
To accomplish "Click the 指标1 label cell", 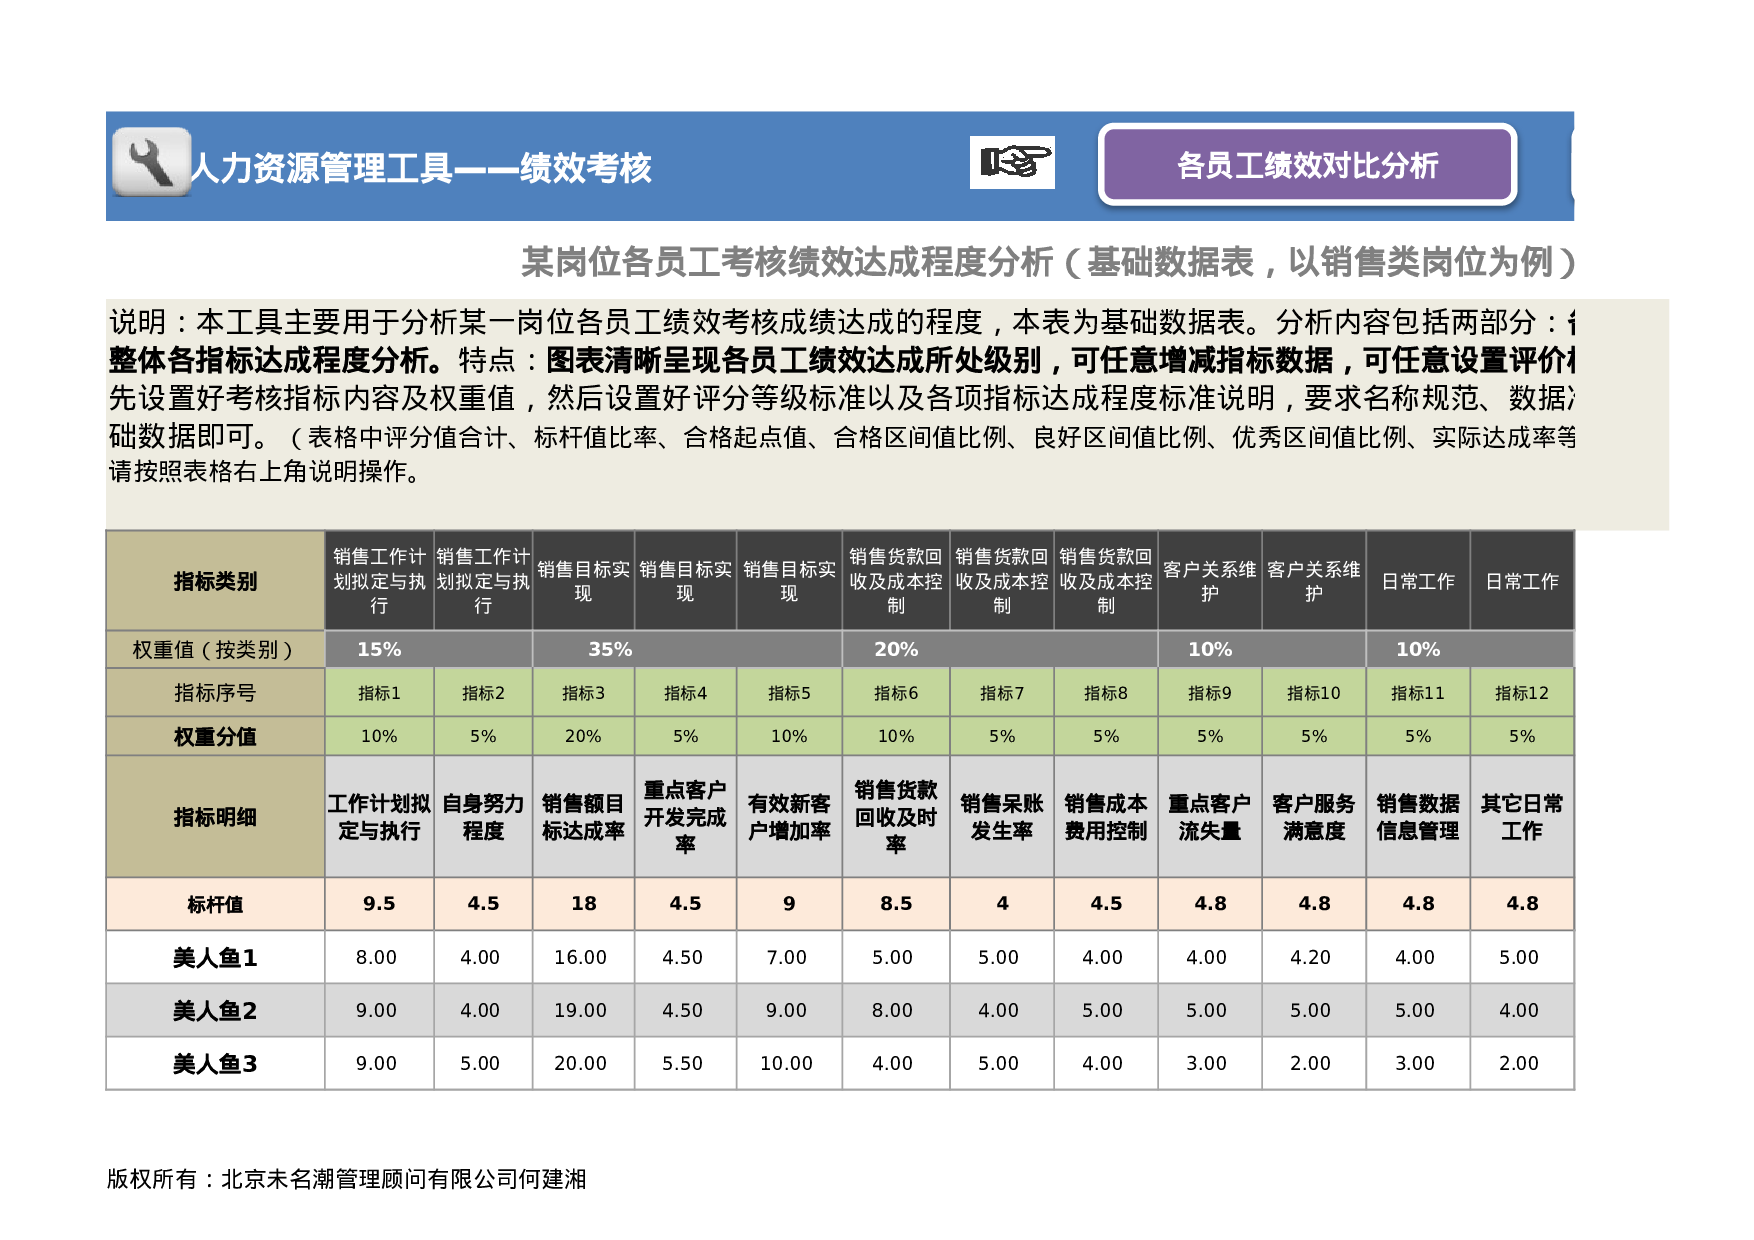I will tap(378, 692).
